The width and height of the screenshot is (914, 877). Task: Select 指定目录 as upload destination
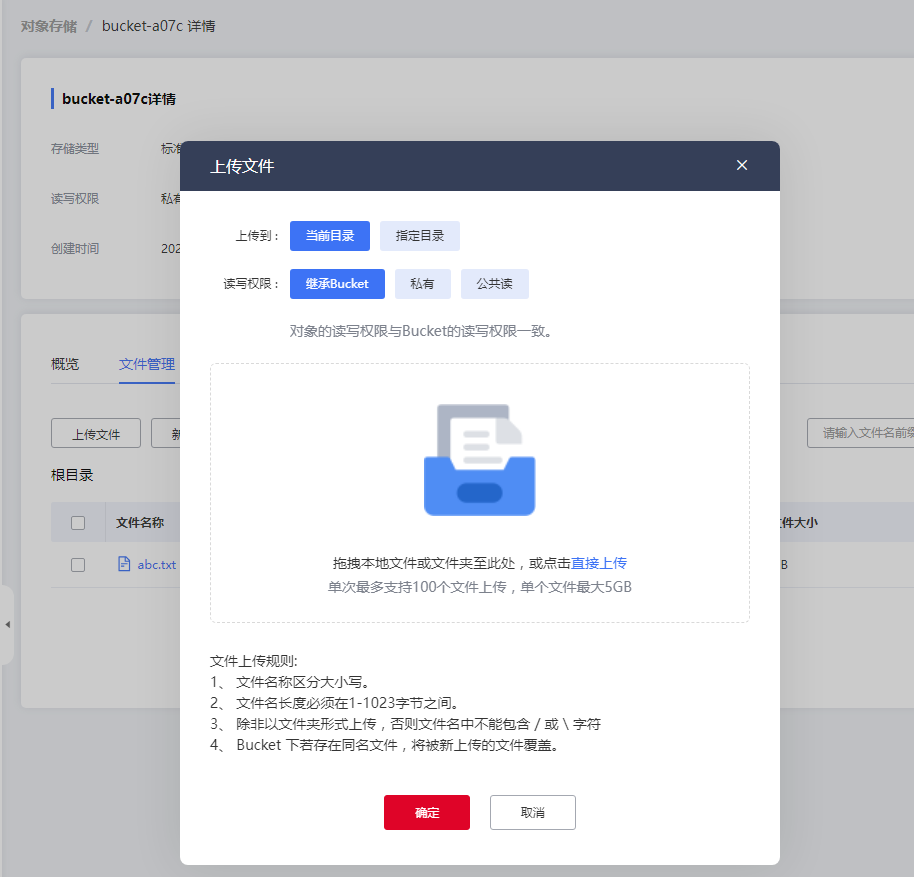pyautogui.click(x=420, y=236)
